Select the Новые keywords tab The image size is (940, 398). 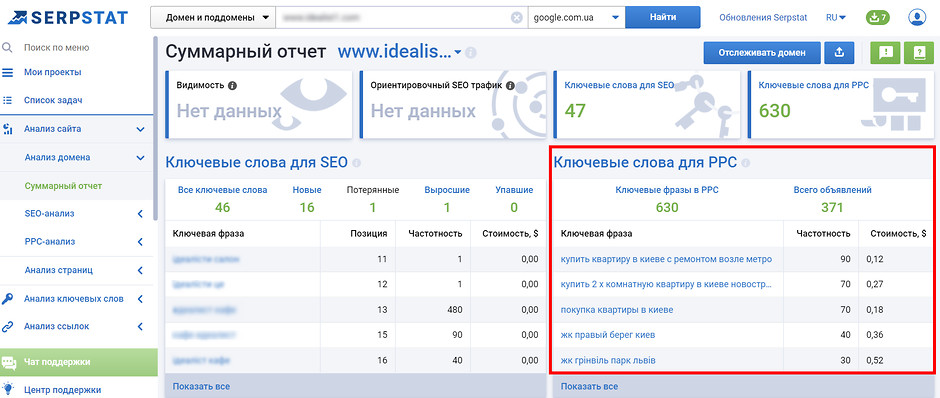(x=307, y=190)
